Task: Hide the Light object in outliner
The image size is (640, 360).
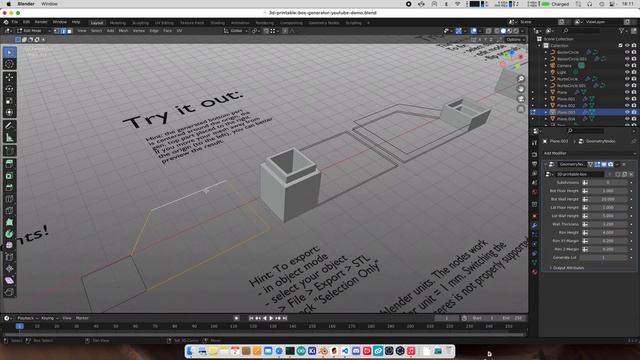Action: [x=627, y=72]
